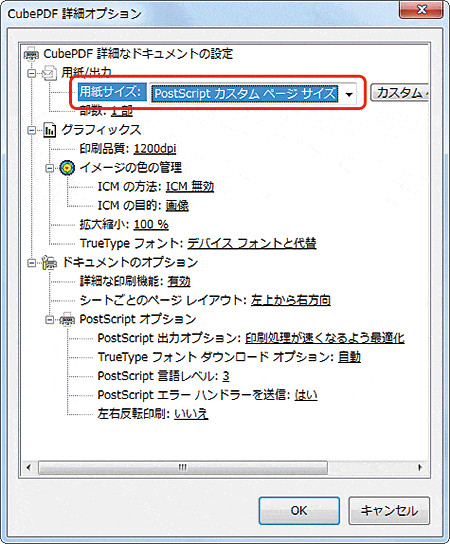Click the ICM の方法 value ICM 無効

tap(190, 187)
